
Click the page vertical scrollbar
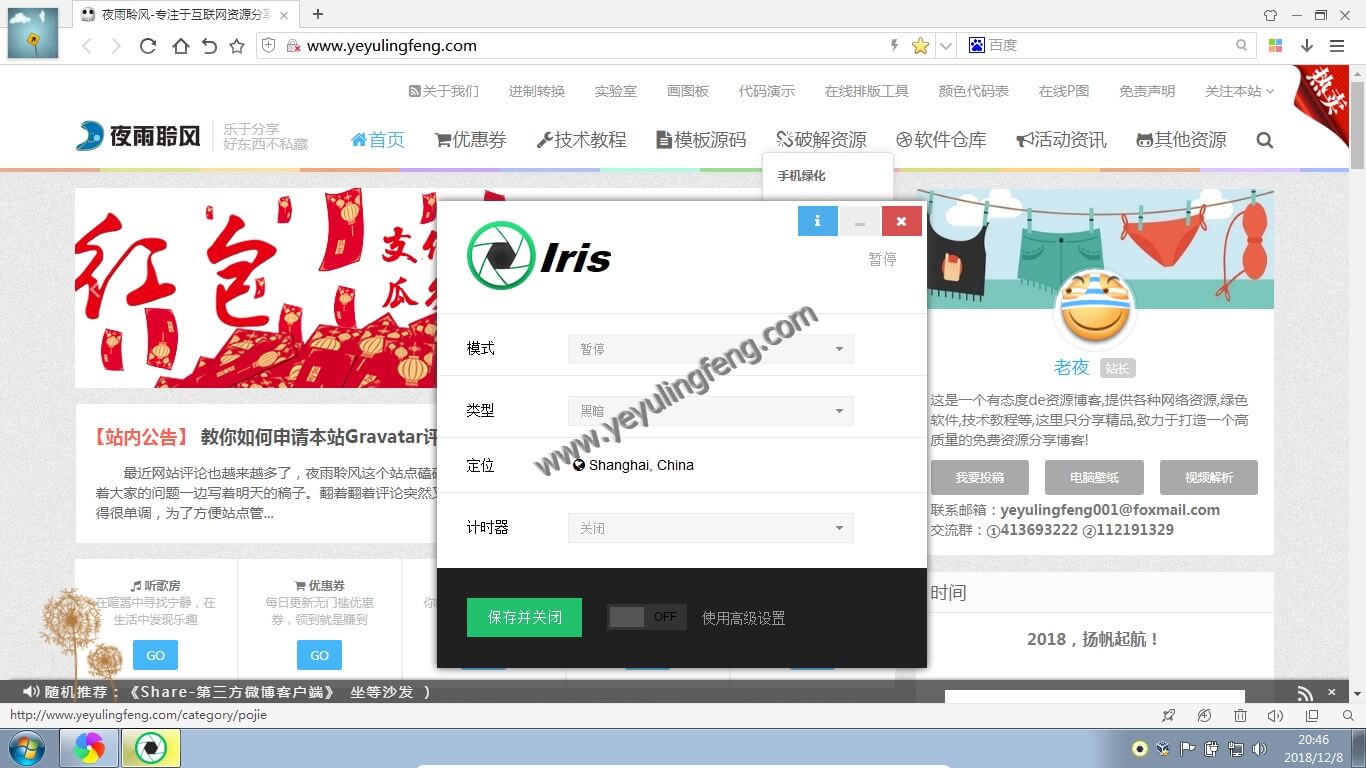point(1357,385)
